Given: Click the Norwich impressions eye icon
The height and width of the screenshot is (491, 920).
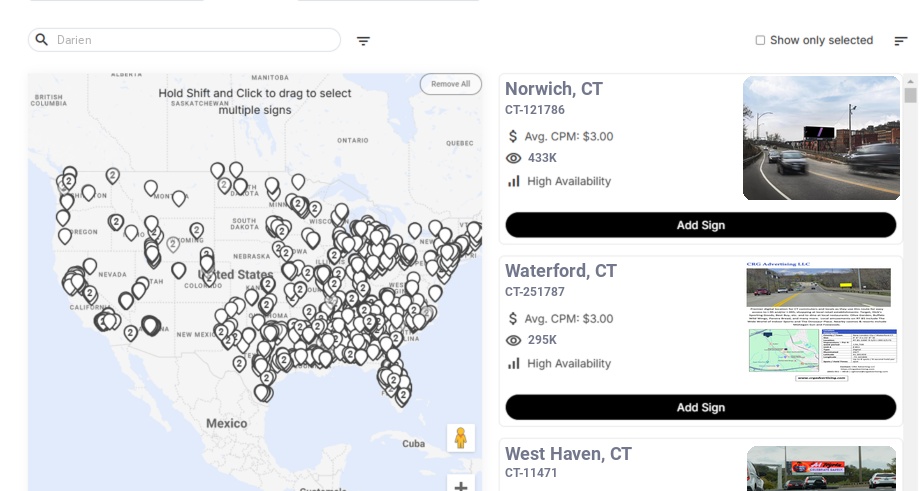Looking at the screenshot, I should coord(514,158).
